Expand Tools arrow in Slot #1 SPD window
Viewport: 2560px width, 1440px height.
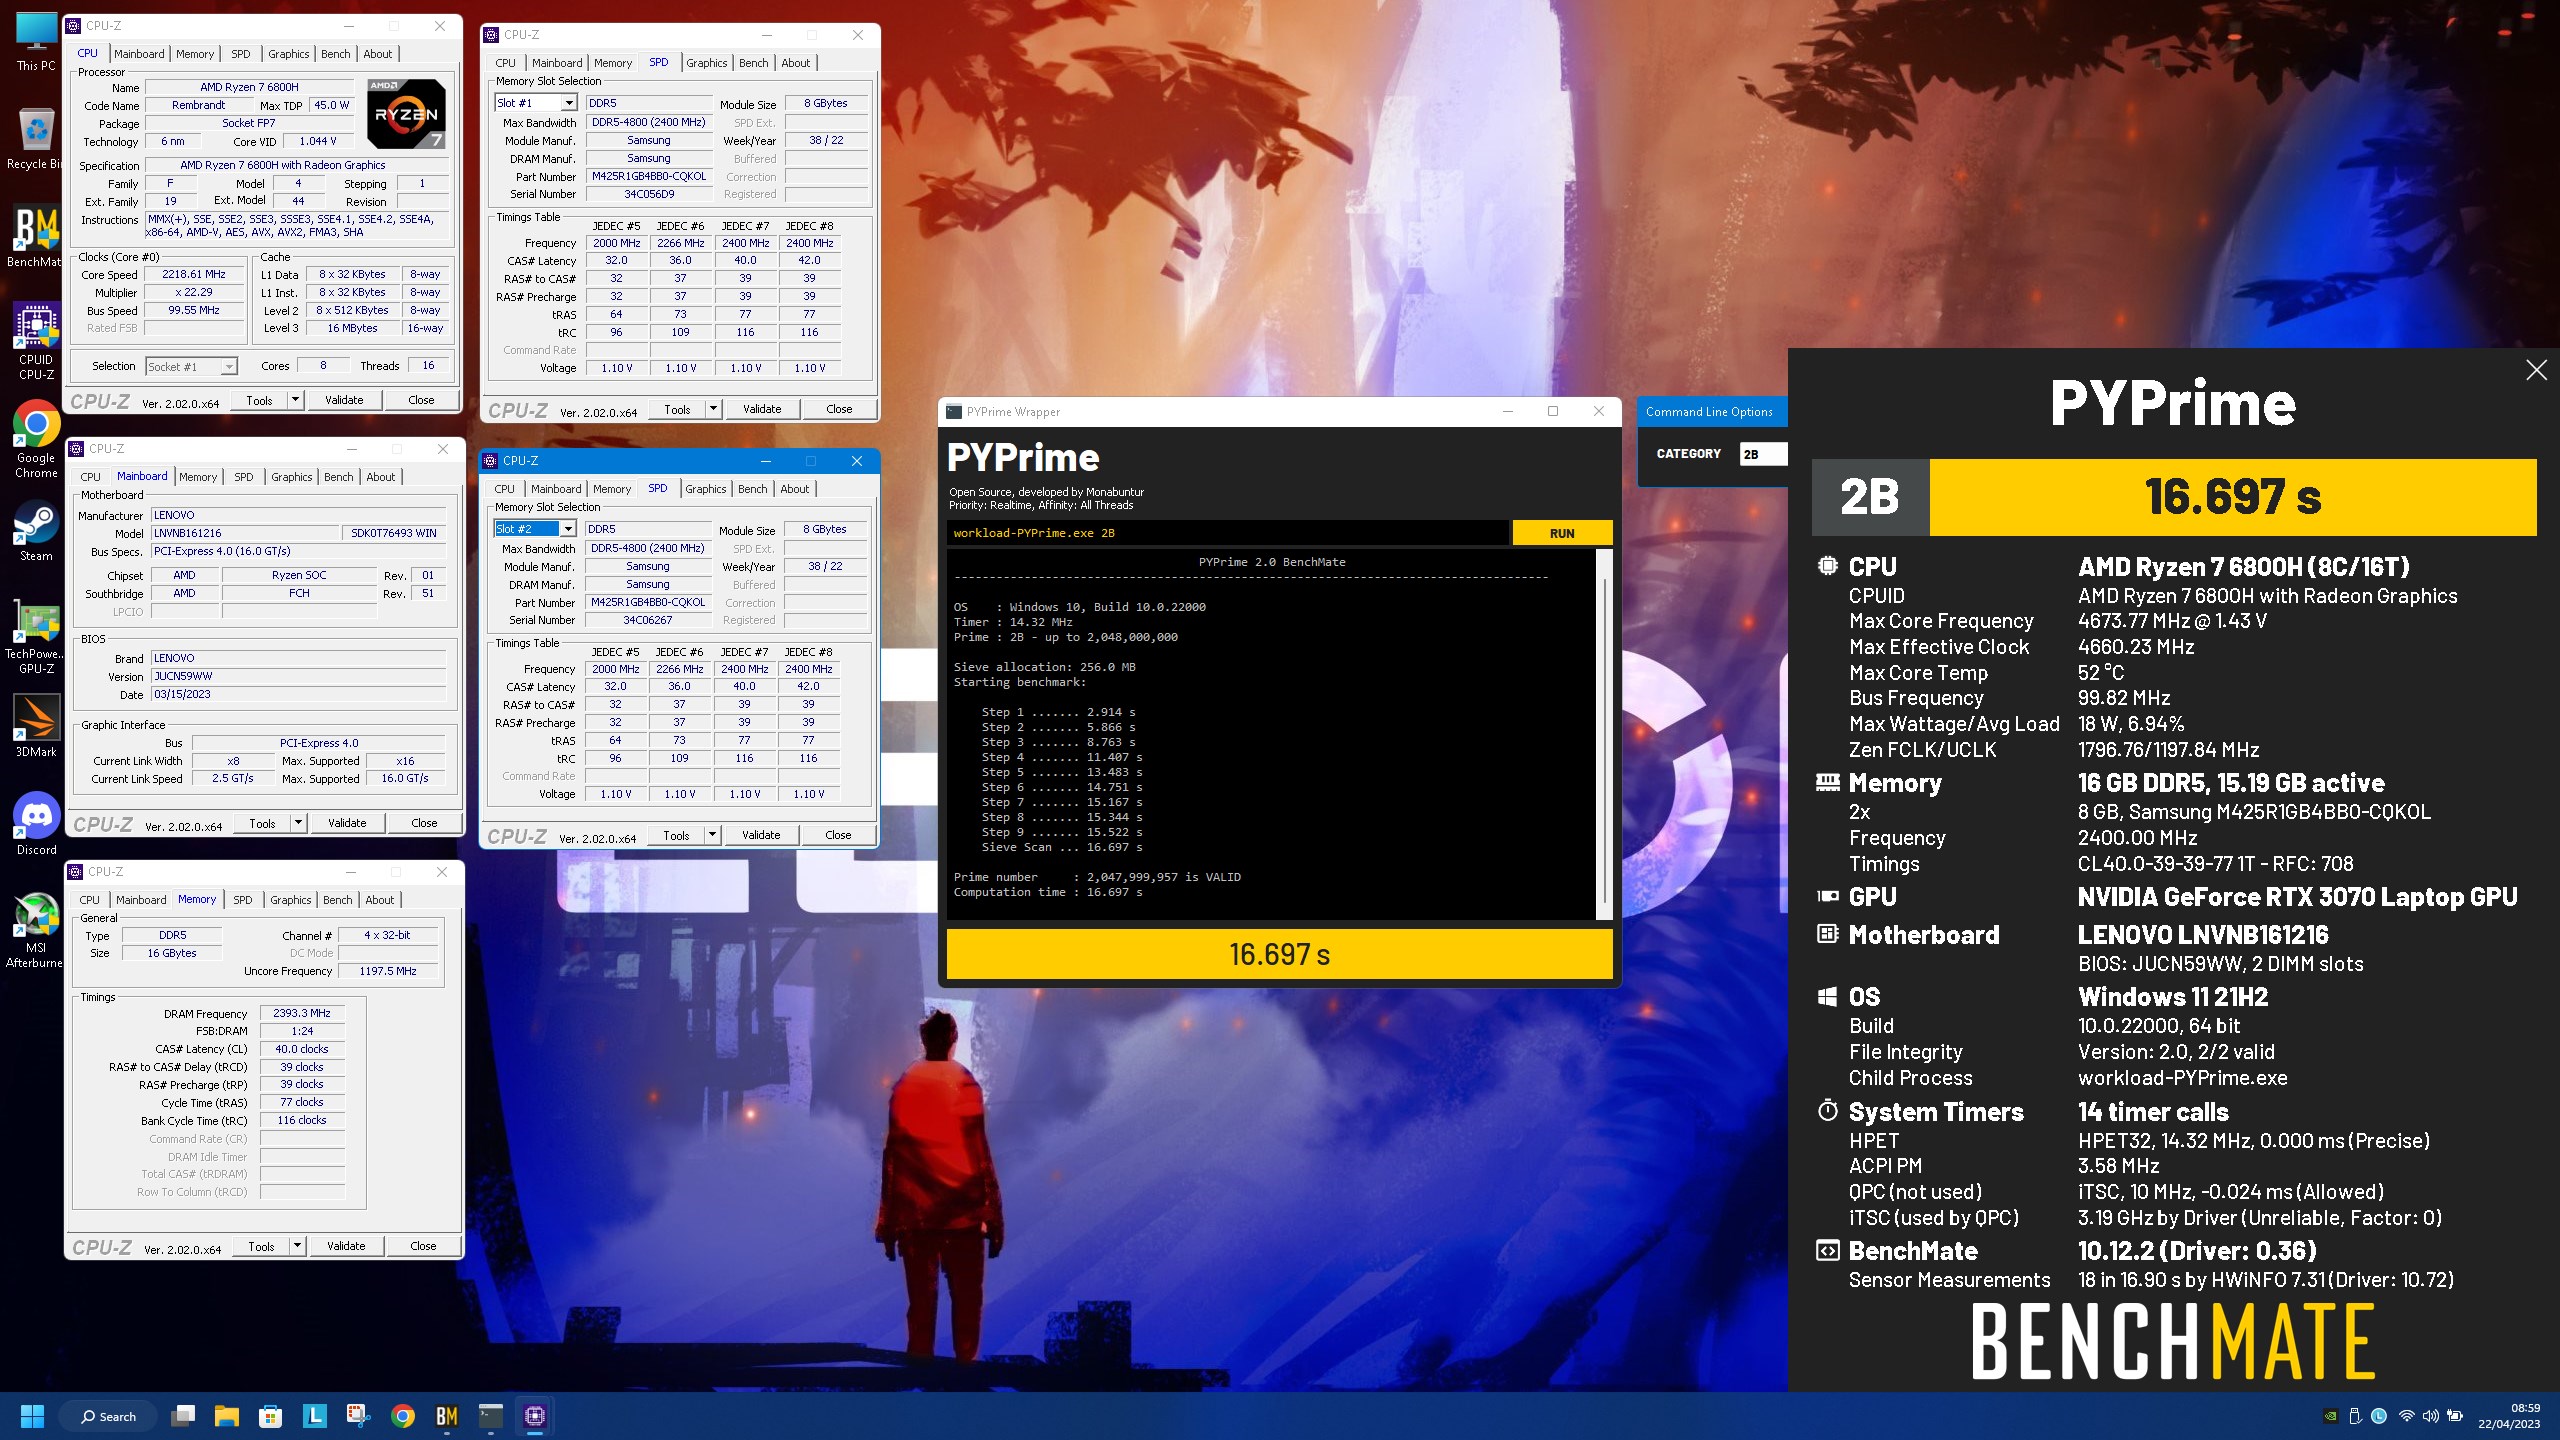pyautogui.click(x=713, y=409)
